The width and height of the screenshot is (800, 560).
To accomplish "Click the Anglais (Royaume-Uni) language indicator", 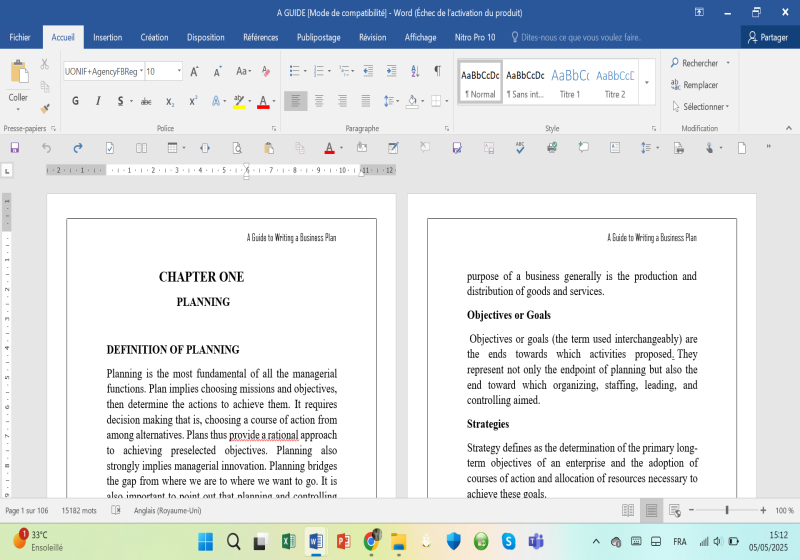I will [x=167, y=510].
